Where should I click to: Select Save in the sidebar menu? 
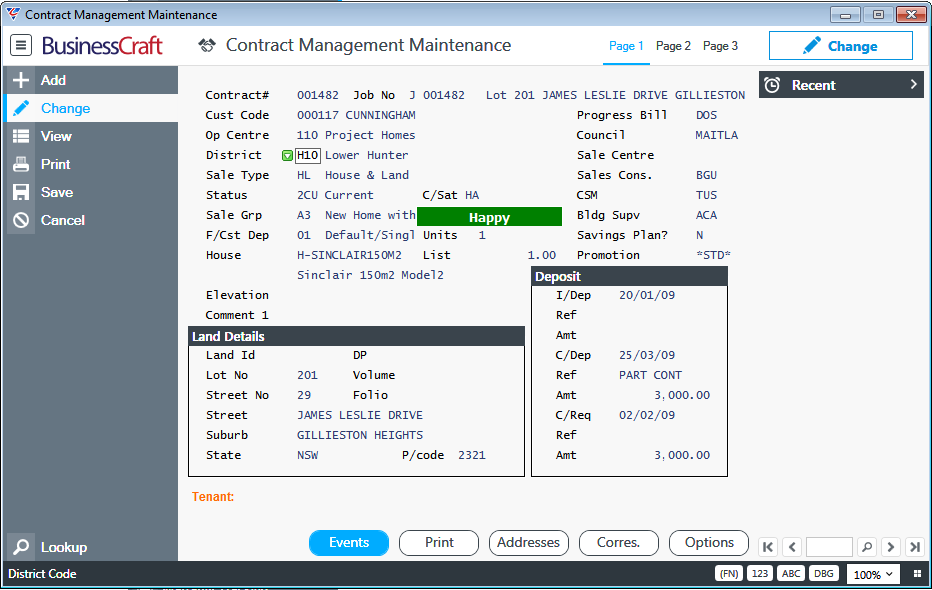pos(91,192)
